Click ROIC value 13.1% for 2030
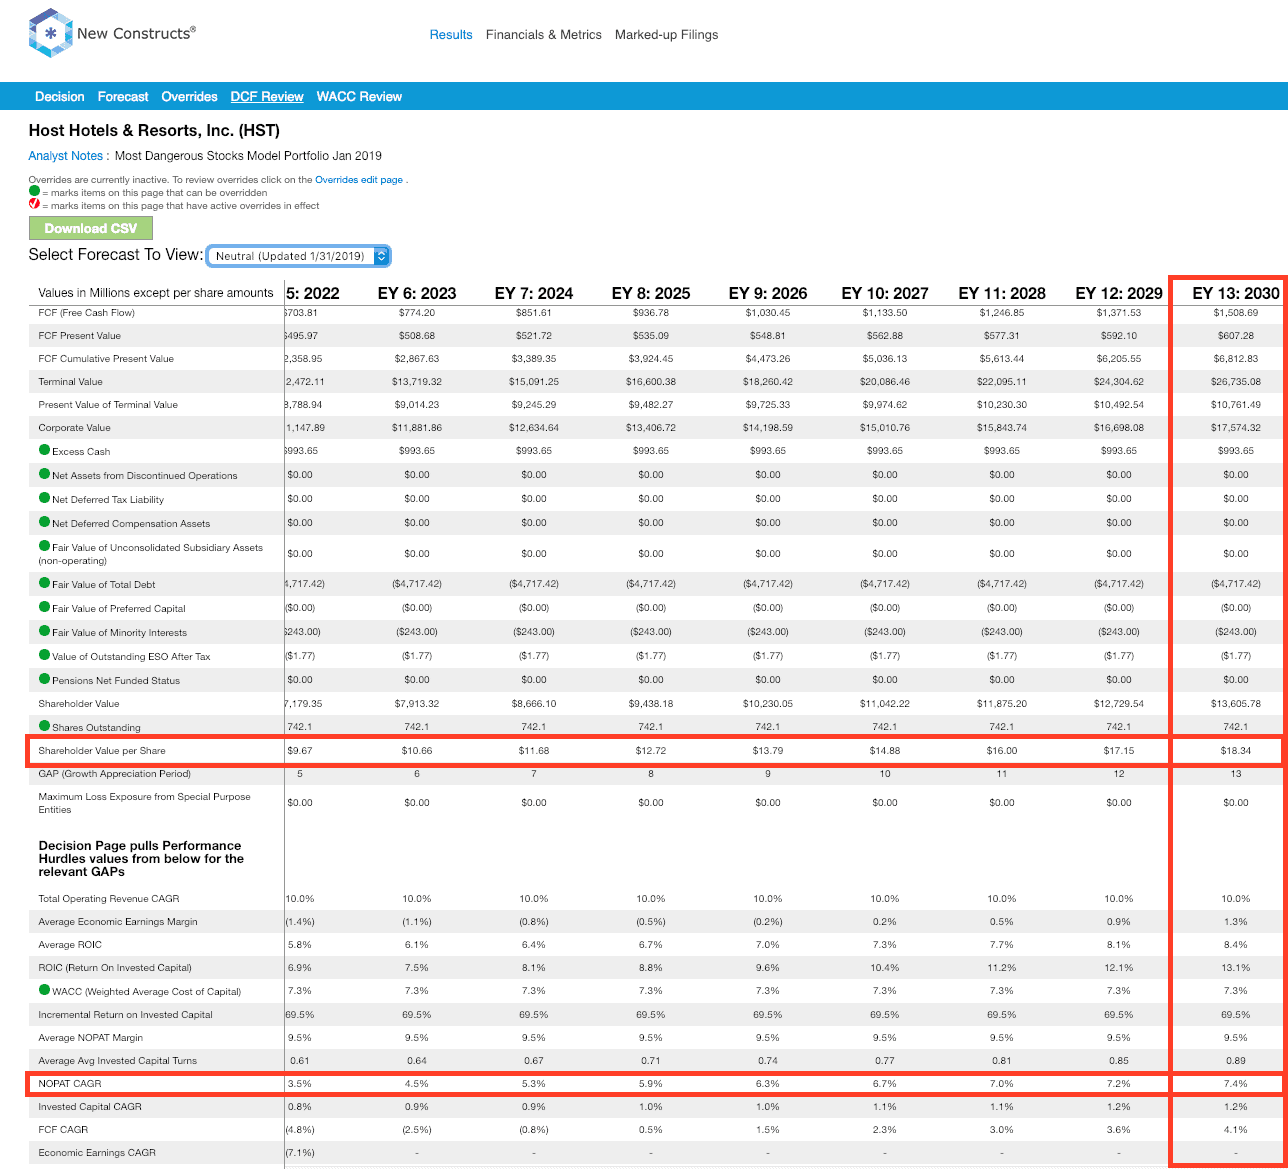This screenshot has width=1288, height=1169. tap(1236, 967)
